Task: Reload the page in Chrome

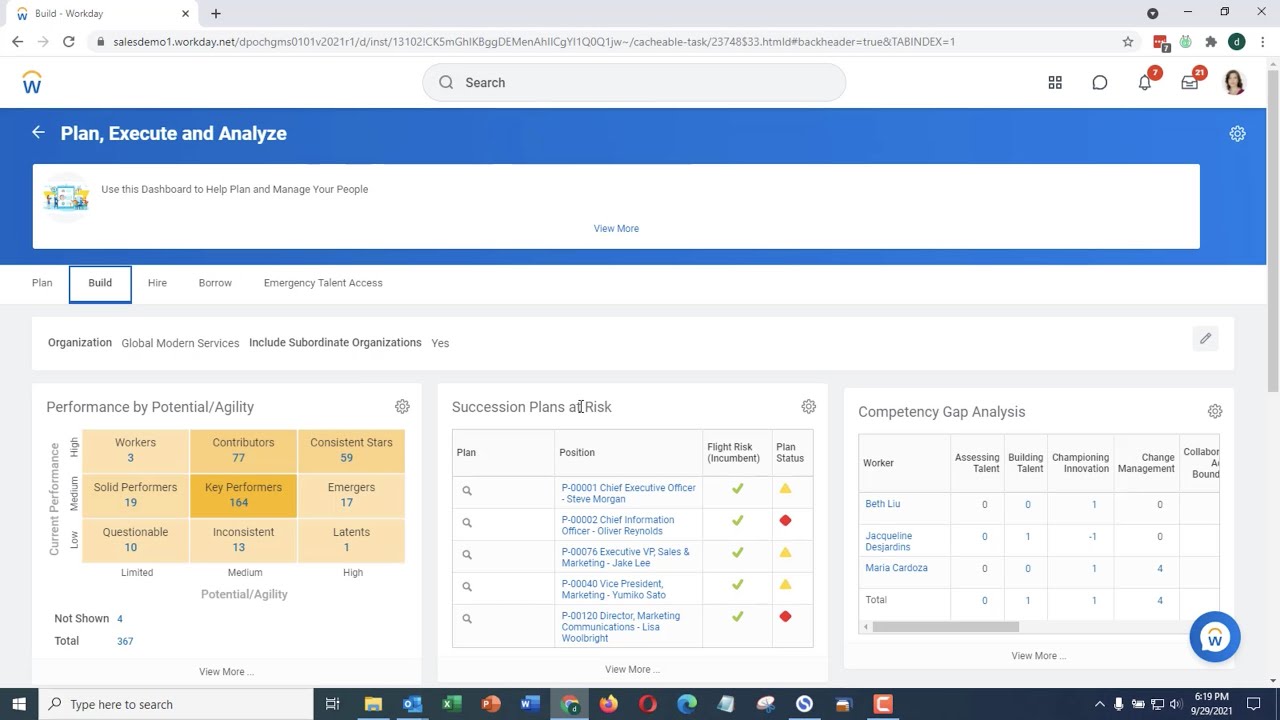Action: point(68,42)
